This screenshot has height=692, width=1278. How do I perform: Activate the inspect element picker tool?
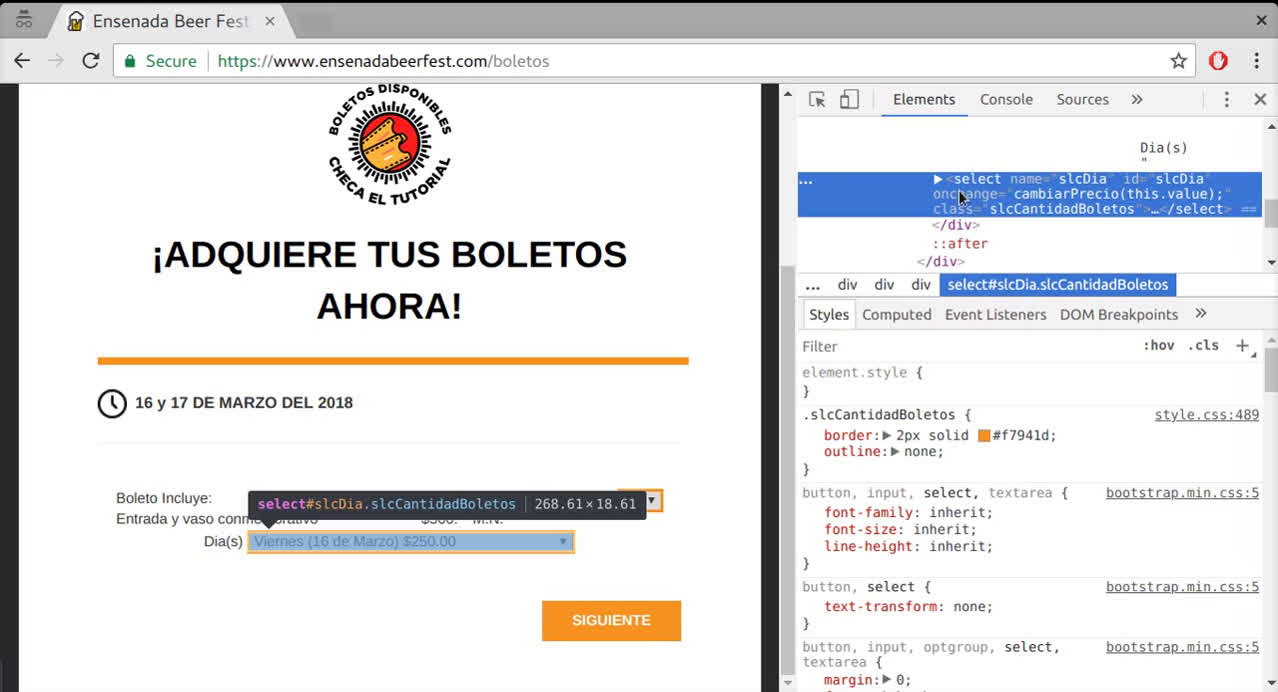pos(817,99)
